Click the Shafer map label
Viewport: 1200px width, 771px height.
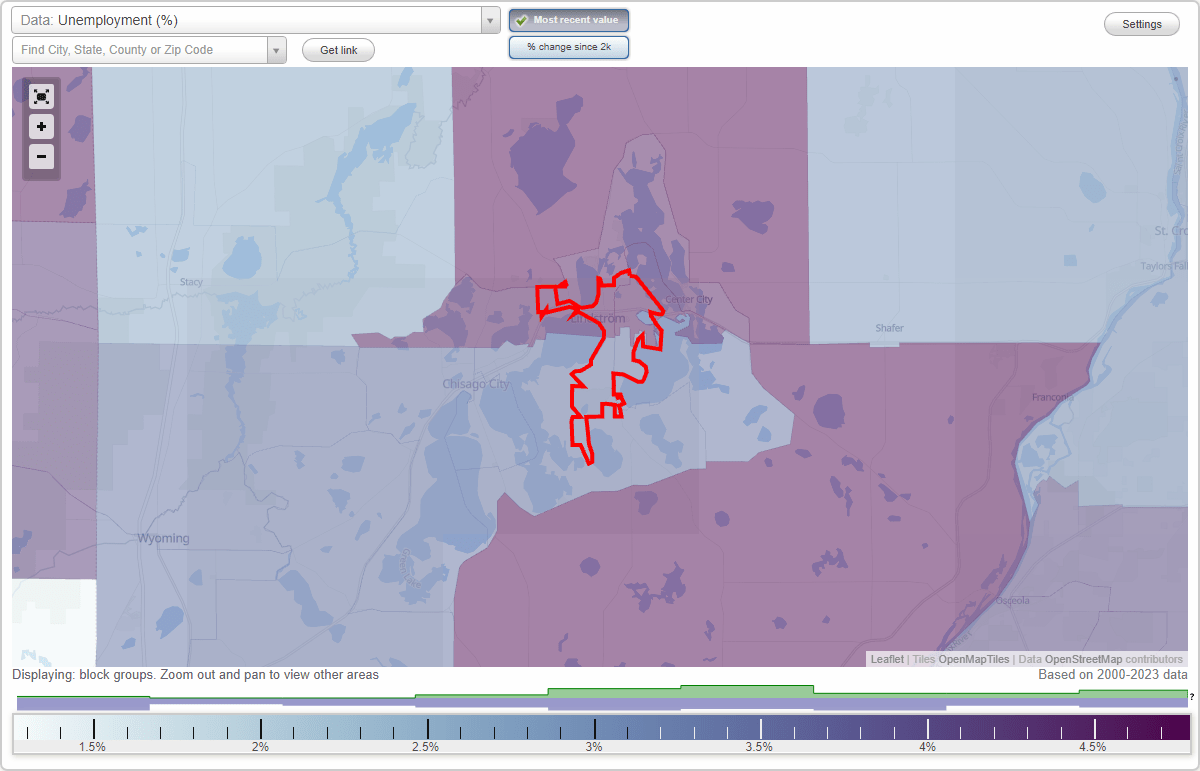889,328
